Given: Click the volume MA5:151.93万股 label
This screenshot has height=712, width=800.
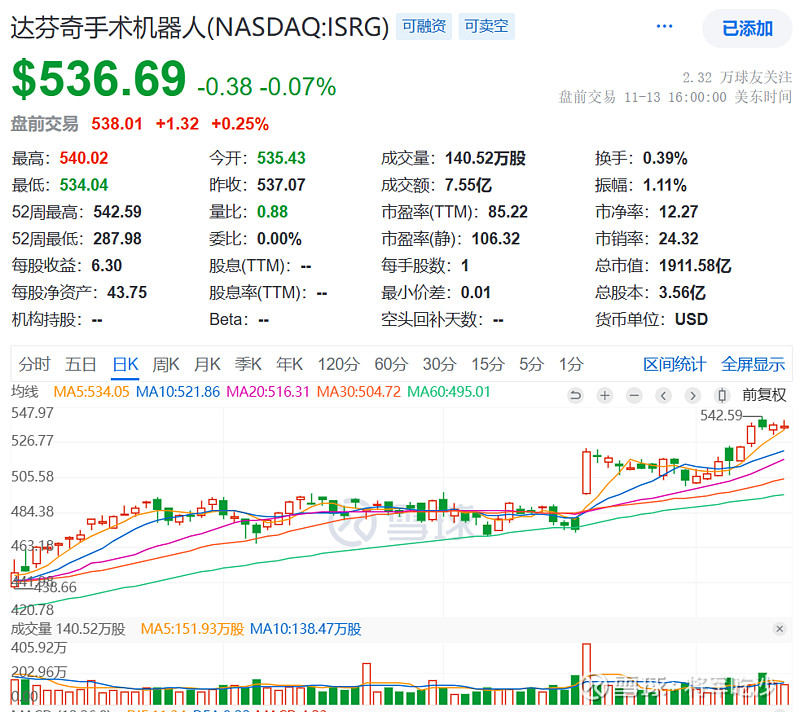Looking at the screenshot, I should (192, 629).
